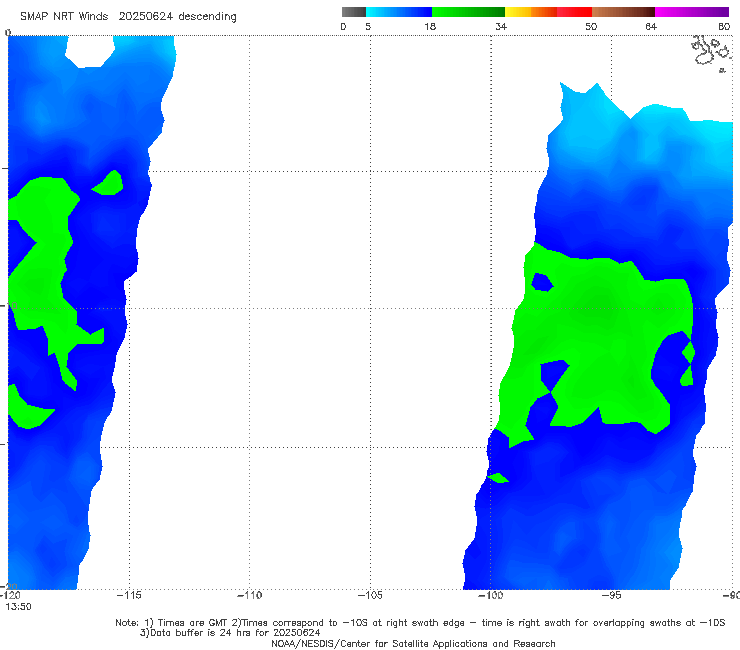Image resolution: width=740 pixels, height=650 pixels.
Task: Click the green 18-34 color bar segment
Action: click(x=468, y=12)
